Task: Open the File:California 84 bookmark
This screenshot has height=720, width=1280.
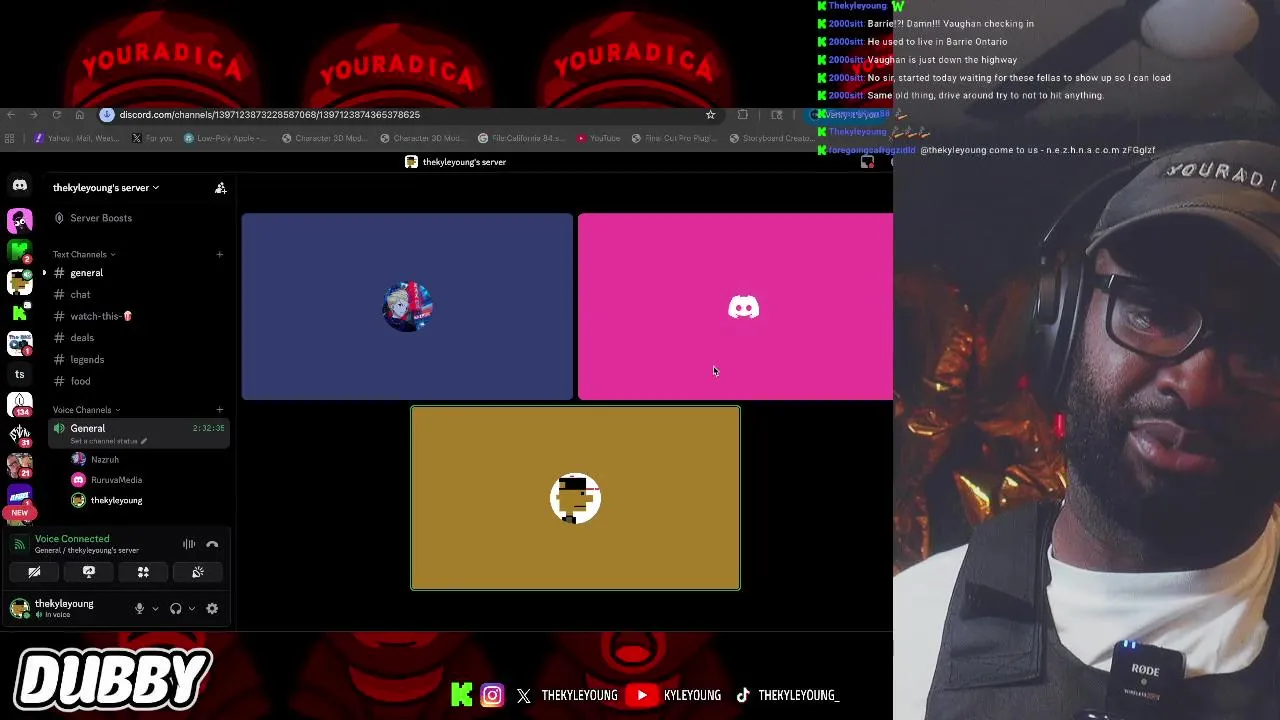Action: [521, 139]
